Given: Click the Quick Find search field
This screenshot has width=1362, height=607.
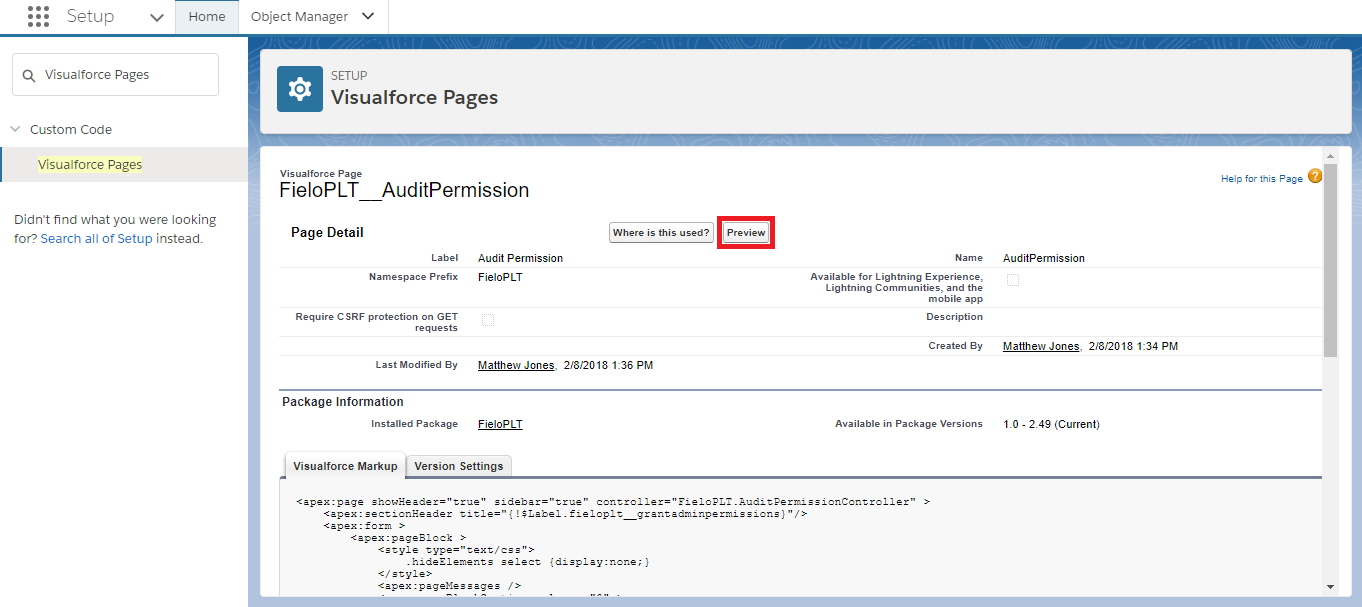Looking at the screenshot, I should pos(115,75).
